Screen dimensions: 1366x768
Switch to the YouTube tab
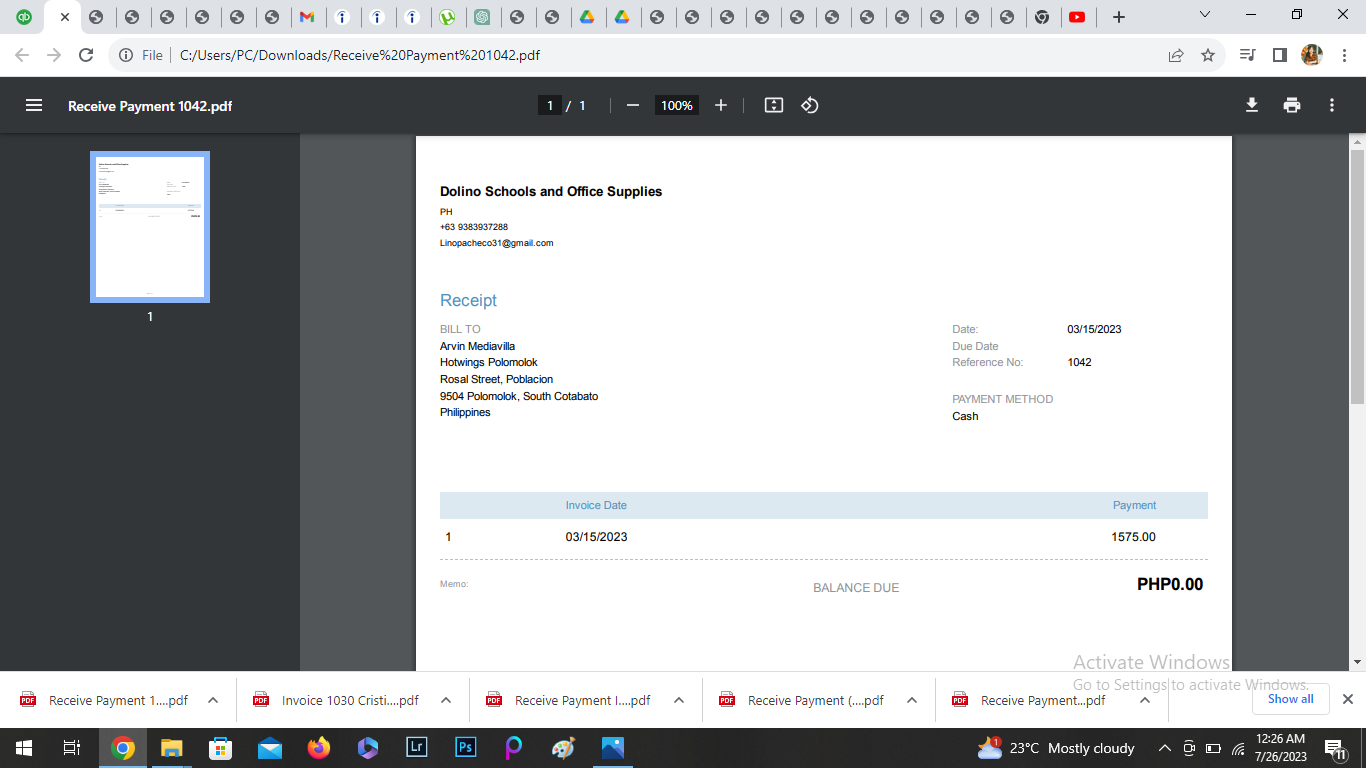[1077, 17]
